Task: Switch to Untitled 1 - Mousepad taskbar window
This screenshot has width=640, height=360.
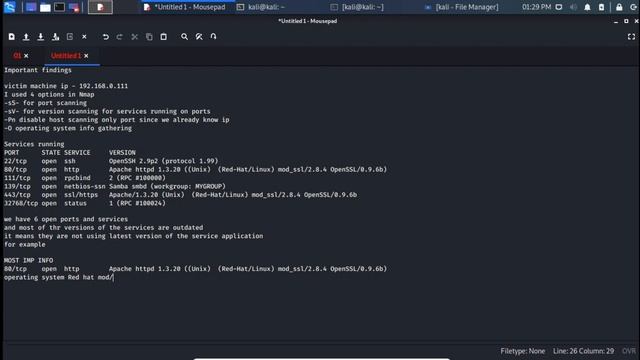Action: pos(184,7)
